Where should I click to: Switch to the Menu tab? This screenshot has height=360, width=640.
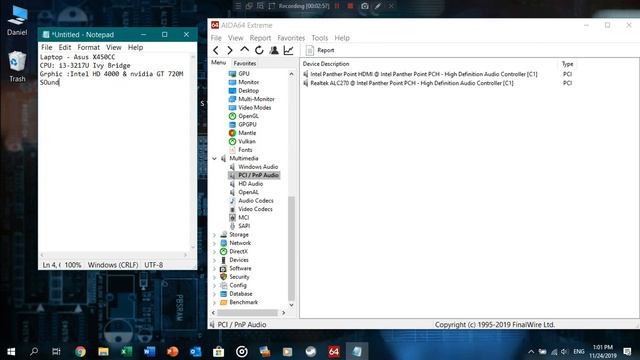(218, 62)
